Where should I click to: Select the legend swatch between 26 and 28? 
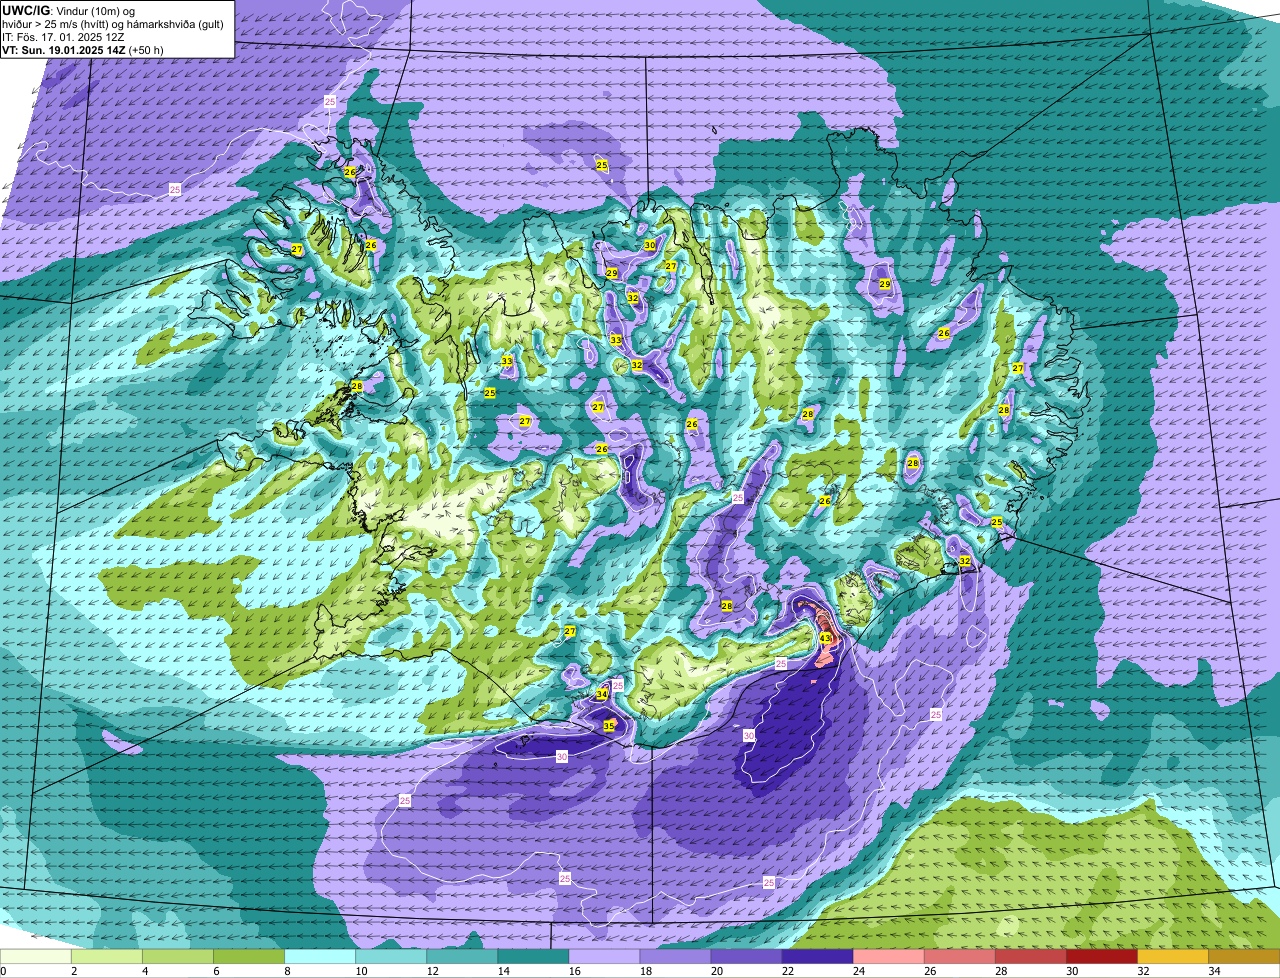click(959, 956)
